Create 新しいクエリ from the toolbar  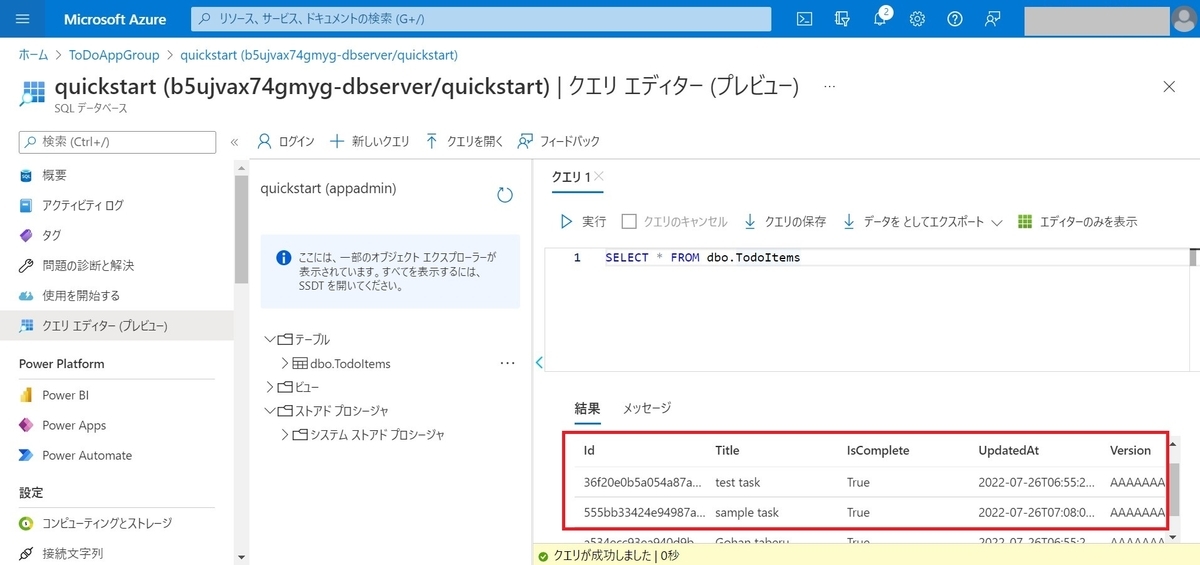coord(370,141)
